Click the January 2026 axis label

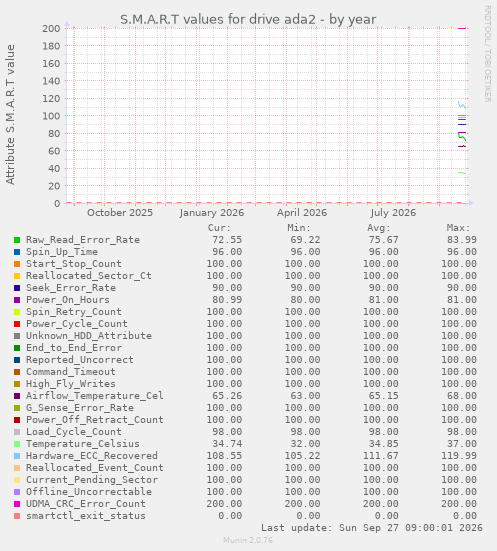(212, 213)
